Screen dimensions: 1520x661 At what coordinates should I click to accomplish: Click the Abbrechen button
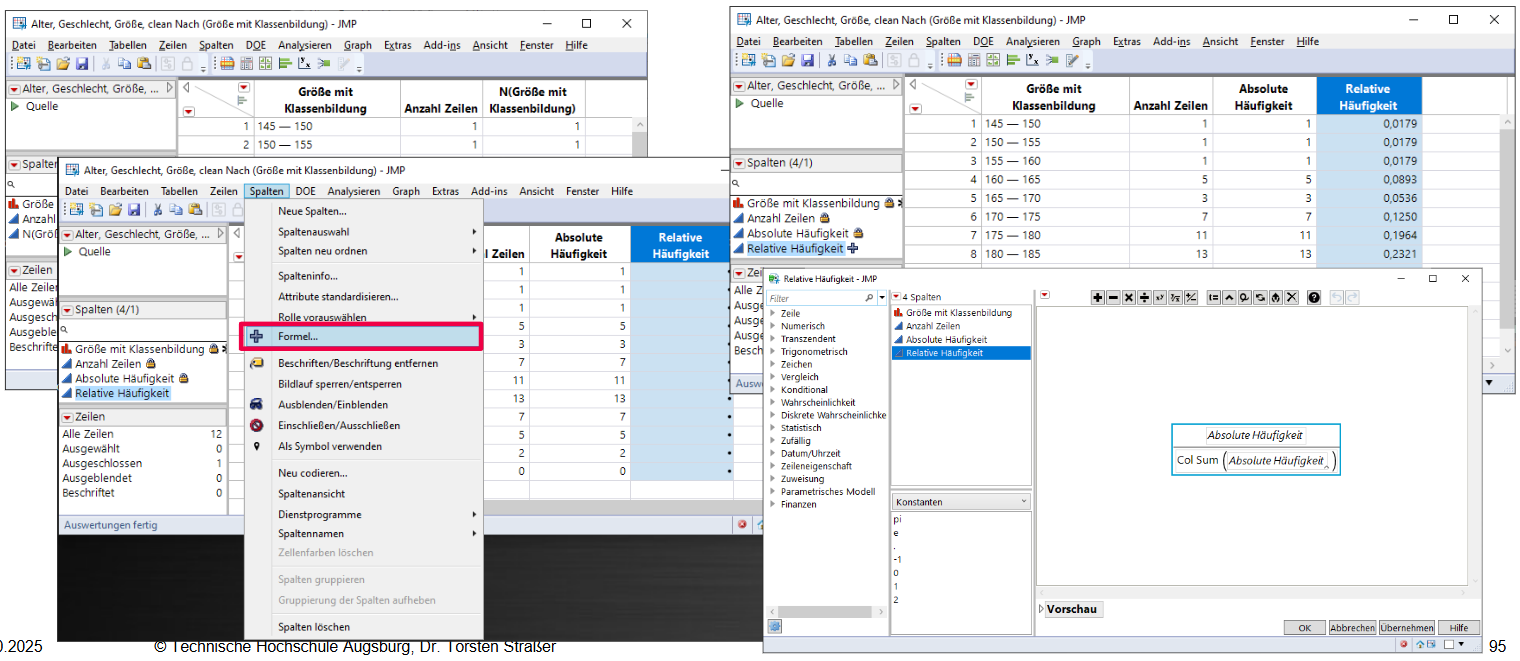(1352, 628)
